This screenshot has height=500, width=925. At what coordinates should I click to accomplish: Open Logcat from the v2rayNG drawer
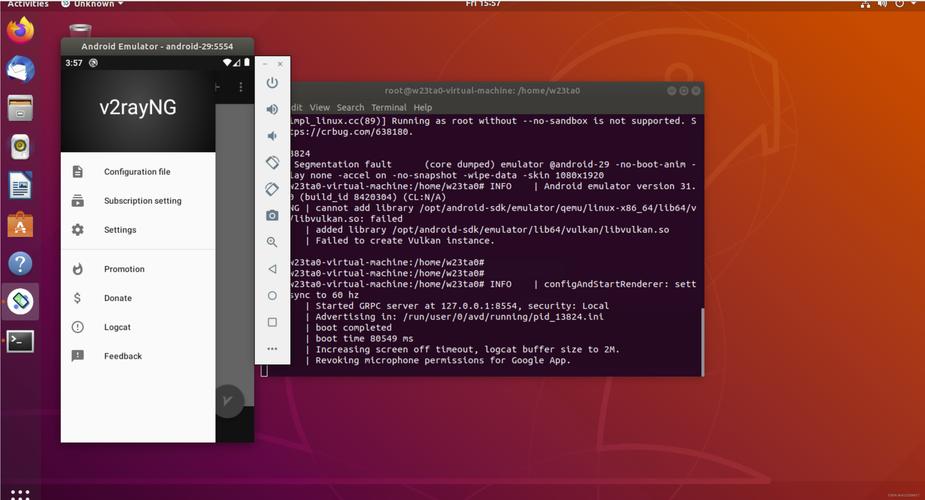[117, 327]
